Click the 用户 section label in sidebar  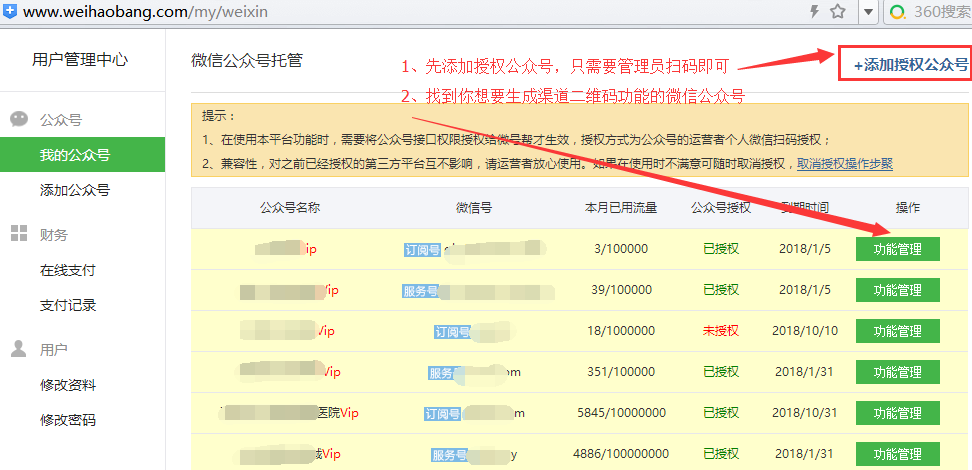click(54, 350)
